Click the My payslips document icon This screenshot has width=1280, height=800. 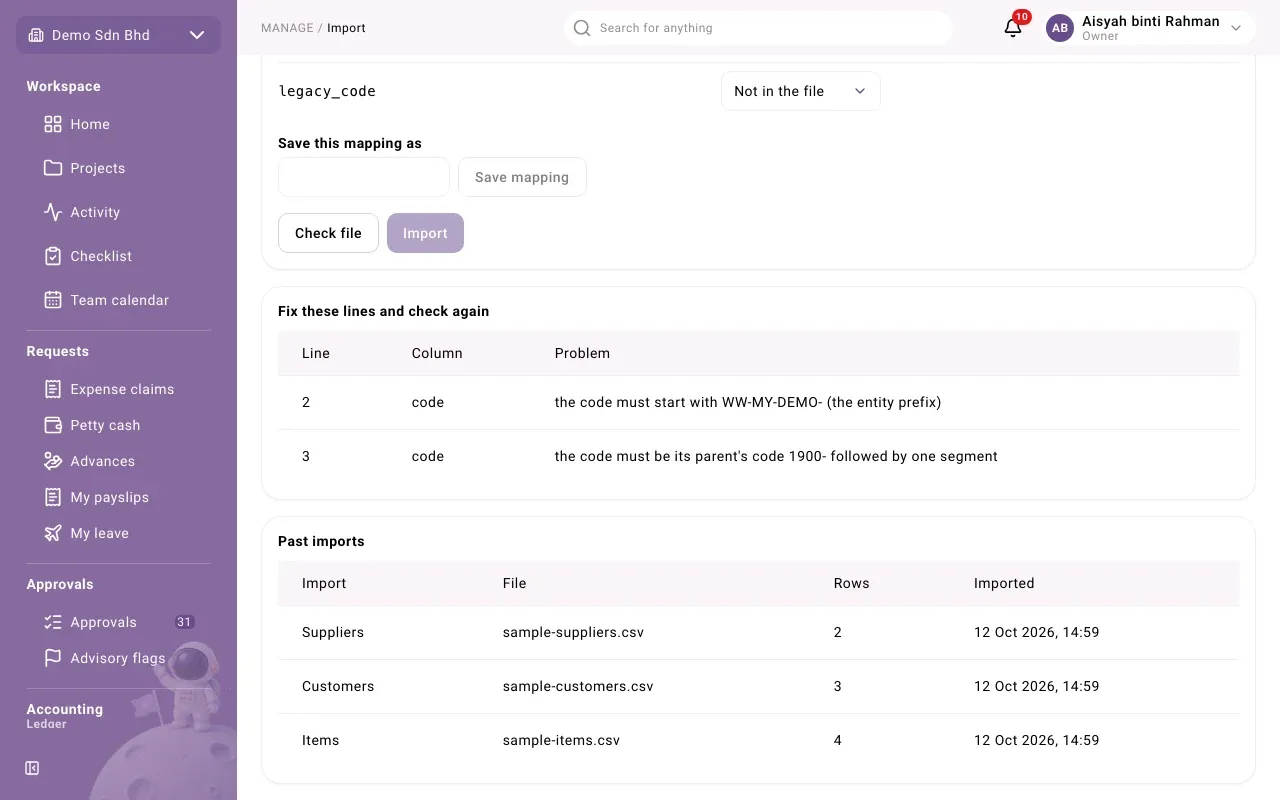(x=53, y=497)
